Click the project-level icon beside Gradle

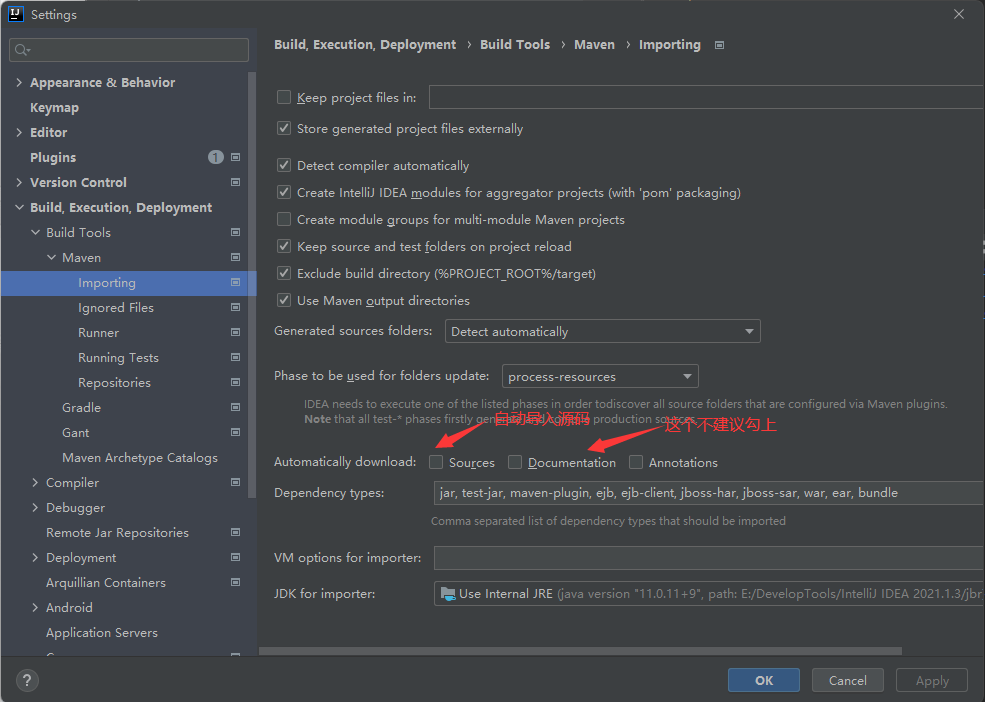(236, 407)
